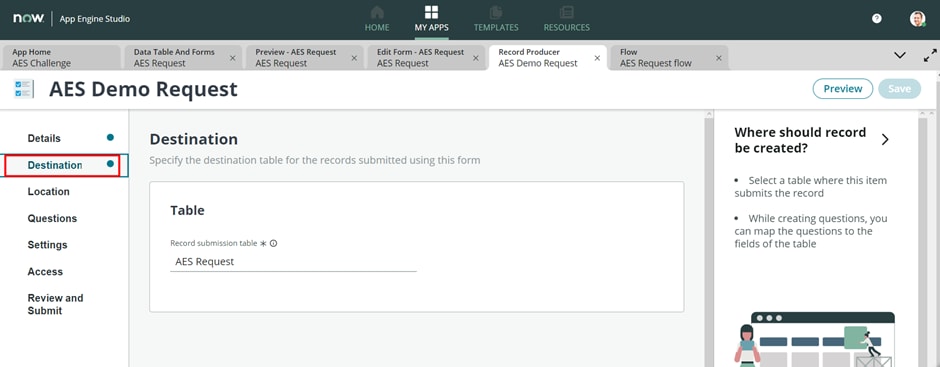Open My Apps in top navigation
This screenshot has height=367, width=940.
pos(431,19)
